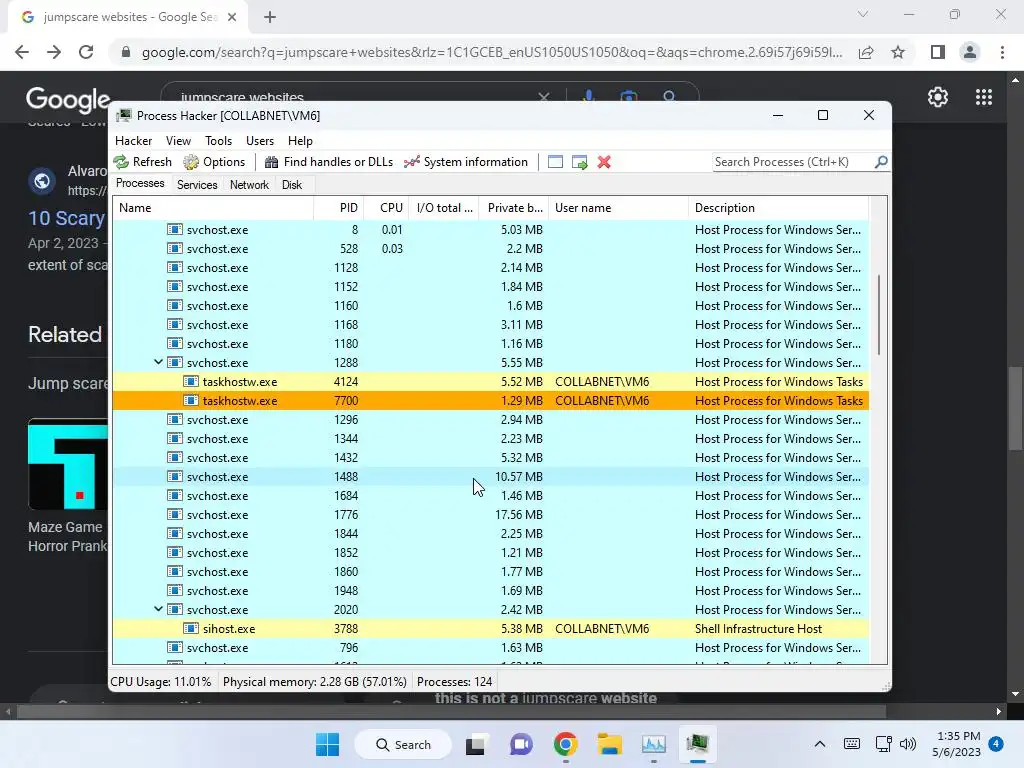Screen dimensions: 1024x768
Task: Select taskhostw.exe process with PID 4124
Action: pos(490,381)
